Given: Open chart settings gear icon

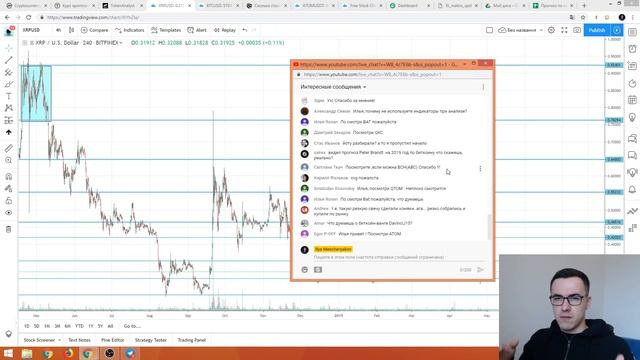Looking at the screenshot, I should tap(551, 30).
